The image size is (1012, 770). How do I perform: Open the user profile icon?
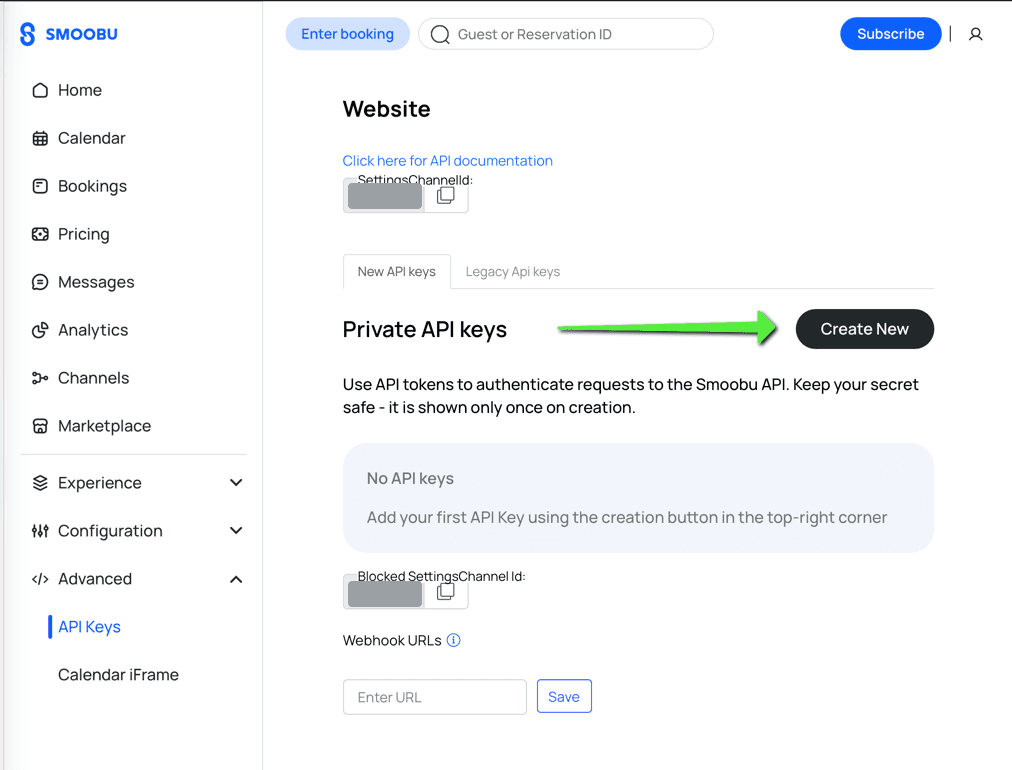(975, 34)
